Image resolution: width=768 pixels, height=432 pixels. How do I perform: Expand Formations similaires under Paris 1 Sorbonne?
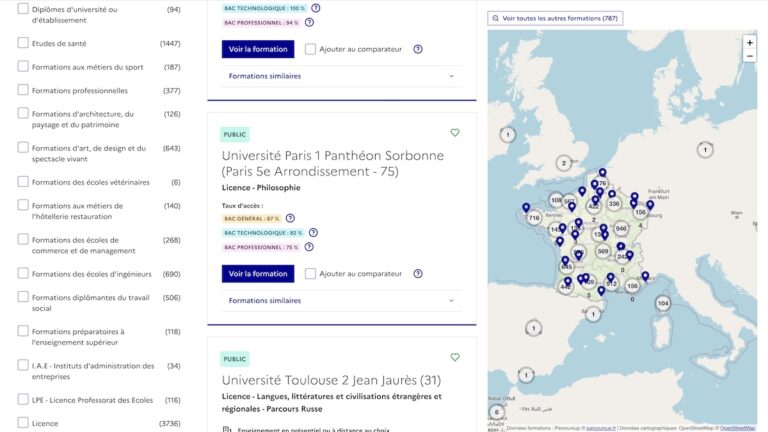[341, 300]
